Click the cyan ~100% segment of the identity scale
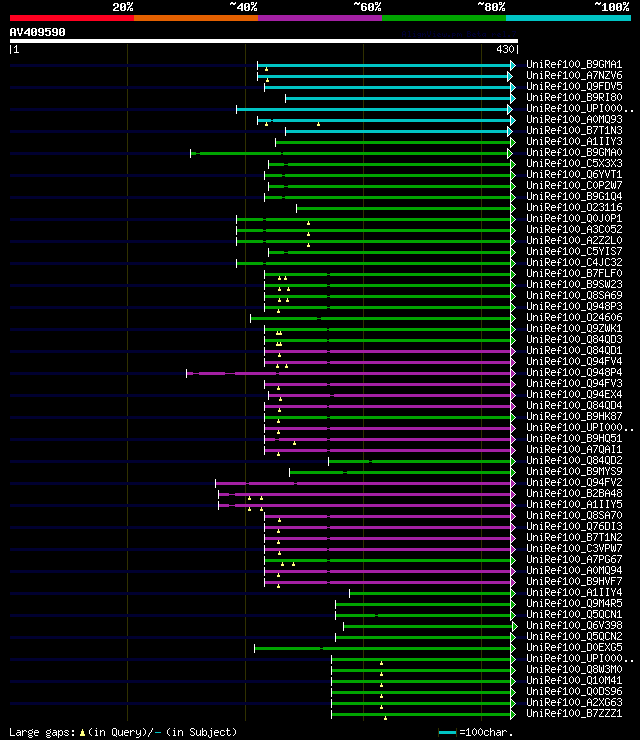 (x=568, y=18)
